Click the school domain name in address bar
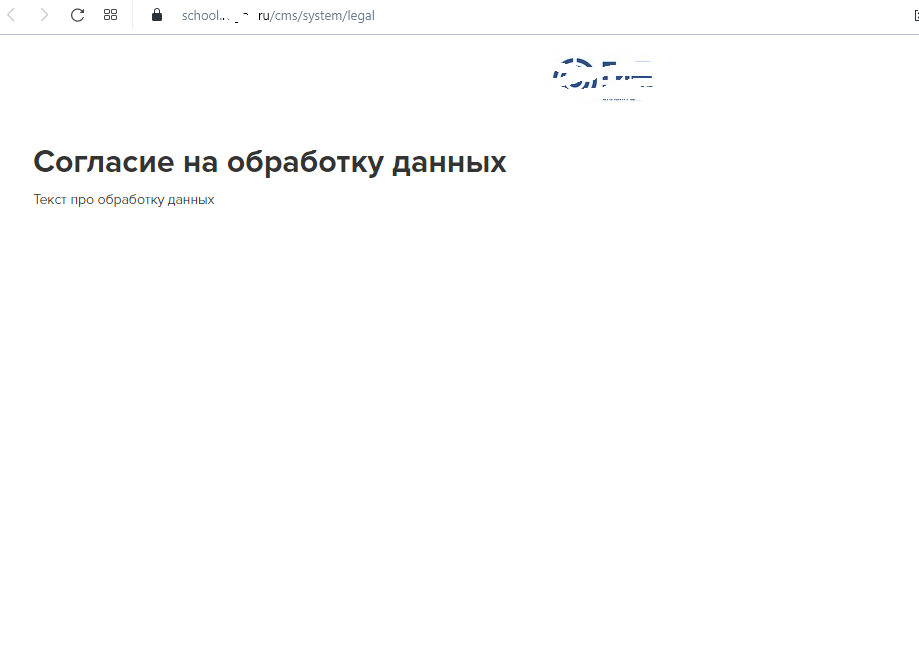919x651 pixels. [x=205, y=15]
